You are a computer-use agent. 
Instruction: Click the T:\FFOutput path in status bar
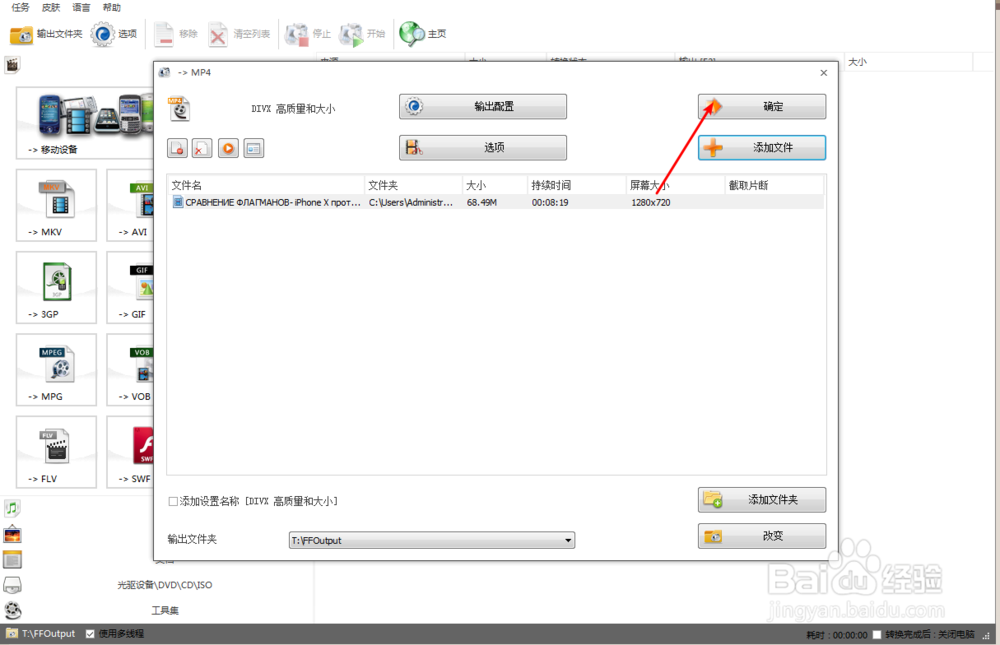(48, 634)
